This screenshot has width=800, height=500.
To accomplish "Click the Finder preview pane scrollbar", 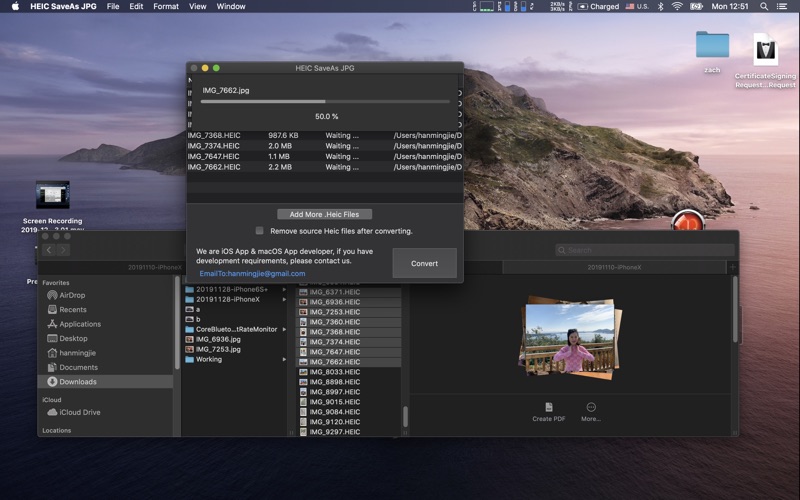I will coord(735,310).
